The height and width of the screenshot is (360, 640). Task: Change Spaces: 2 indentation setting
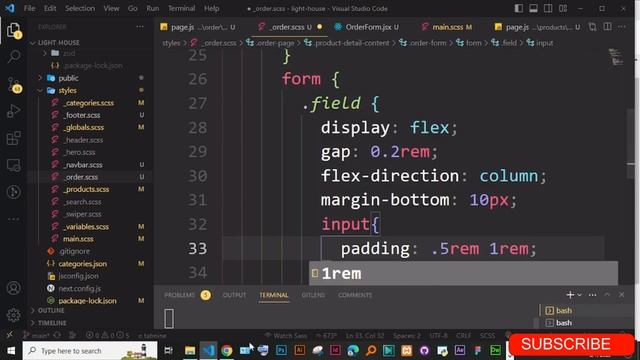click(x=407, y=336)
